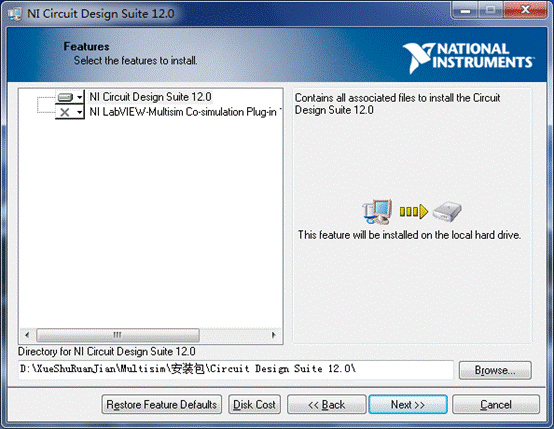Click the hard drive icon in the description pane

click(447, 212)
